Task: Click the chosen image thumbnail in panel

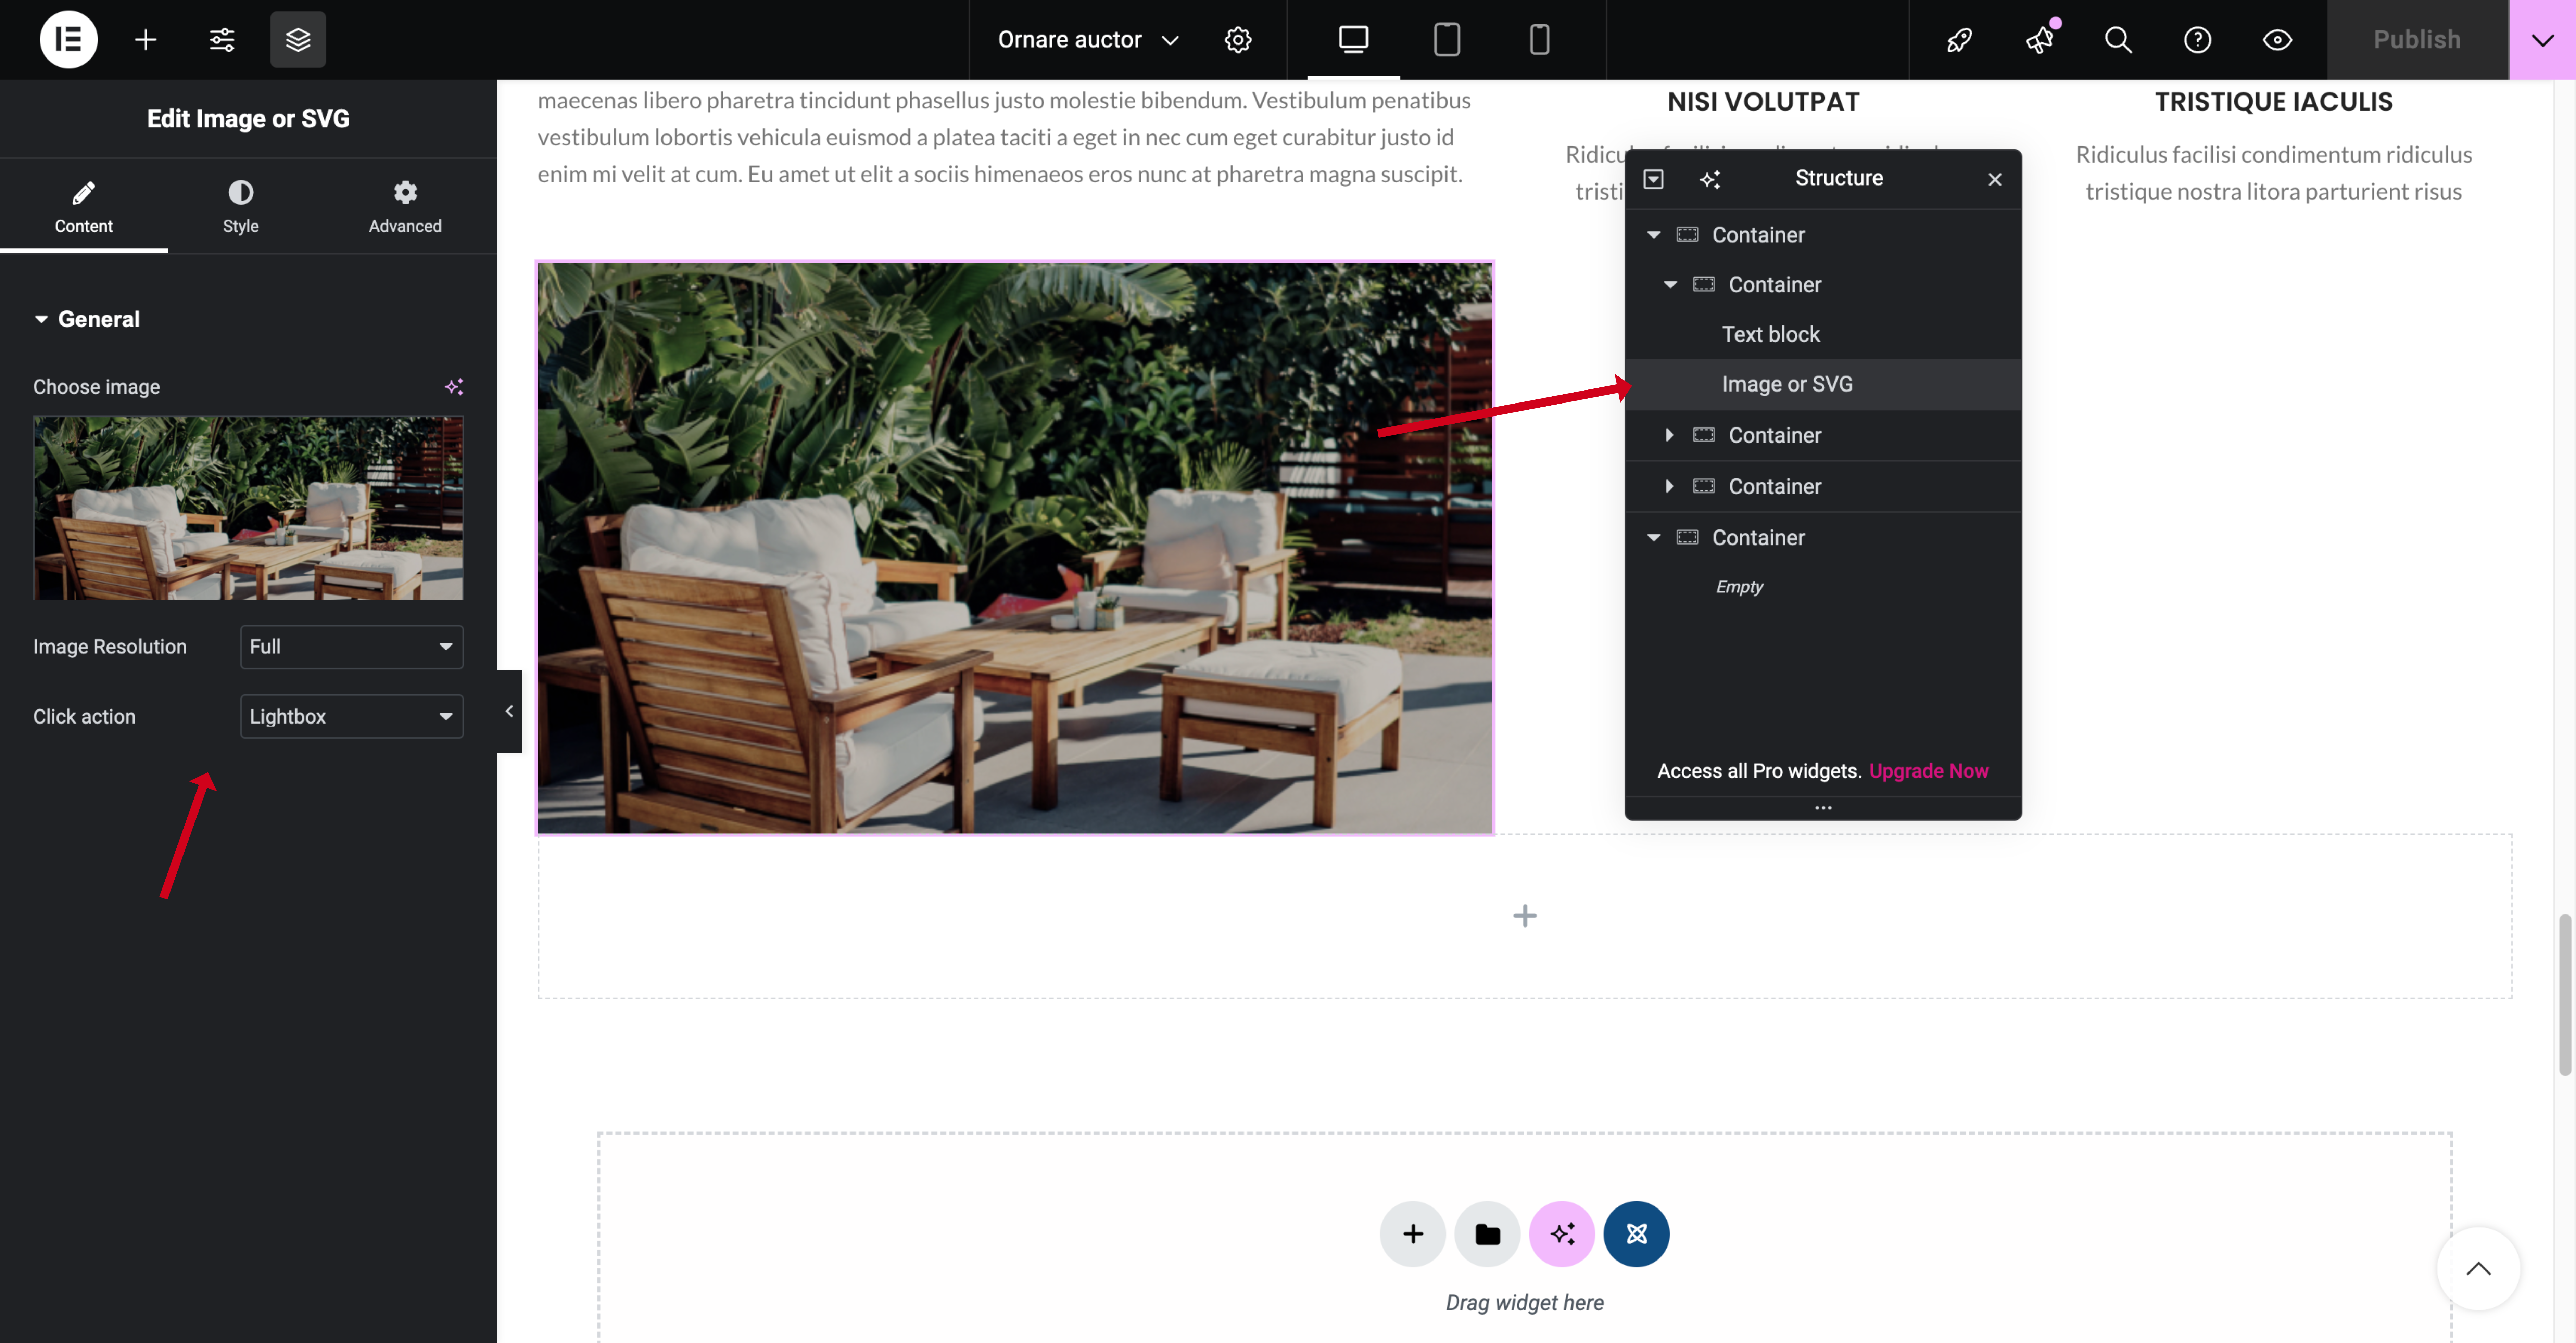Action: point(248,508)
